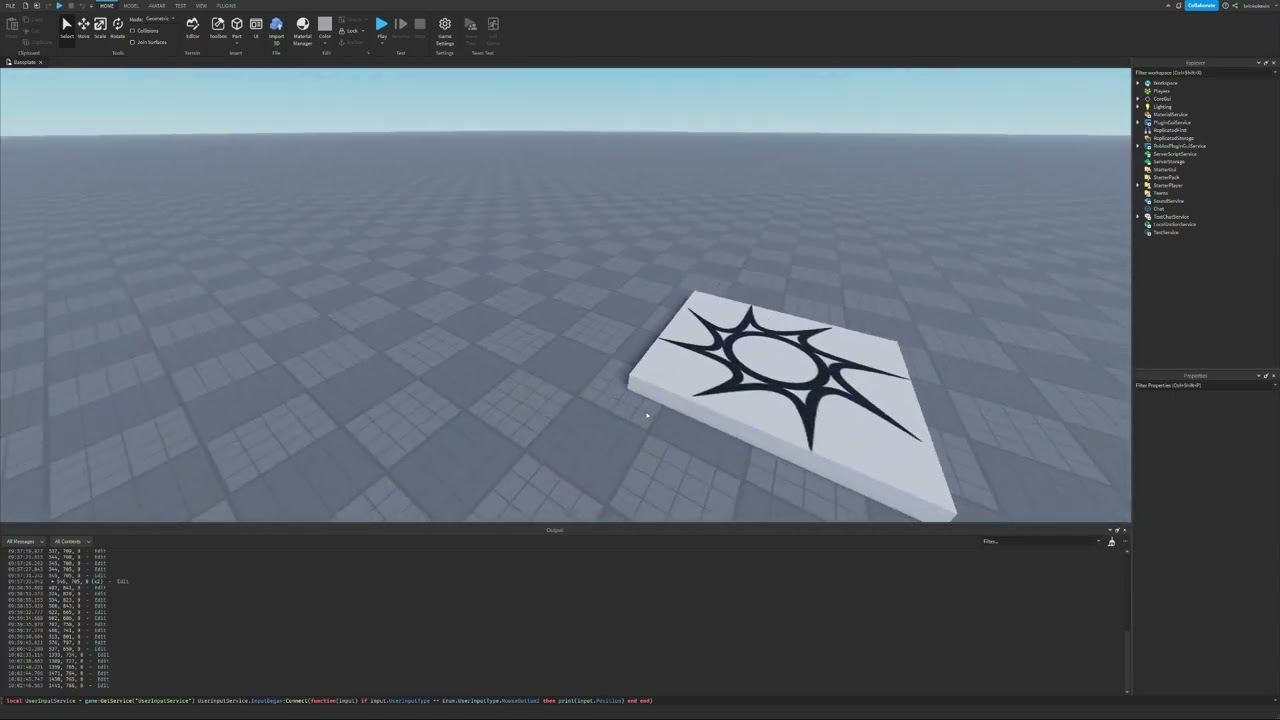The width and height of the screenshot is (1280, 720).
Task: Insert a Part
Action: pyautogui.click(x=236, y=27)
